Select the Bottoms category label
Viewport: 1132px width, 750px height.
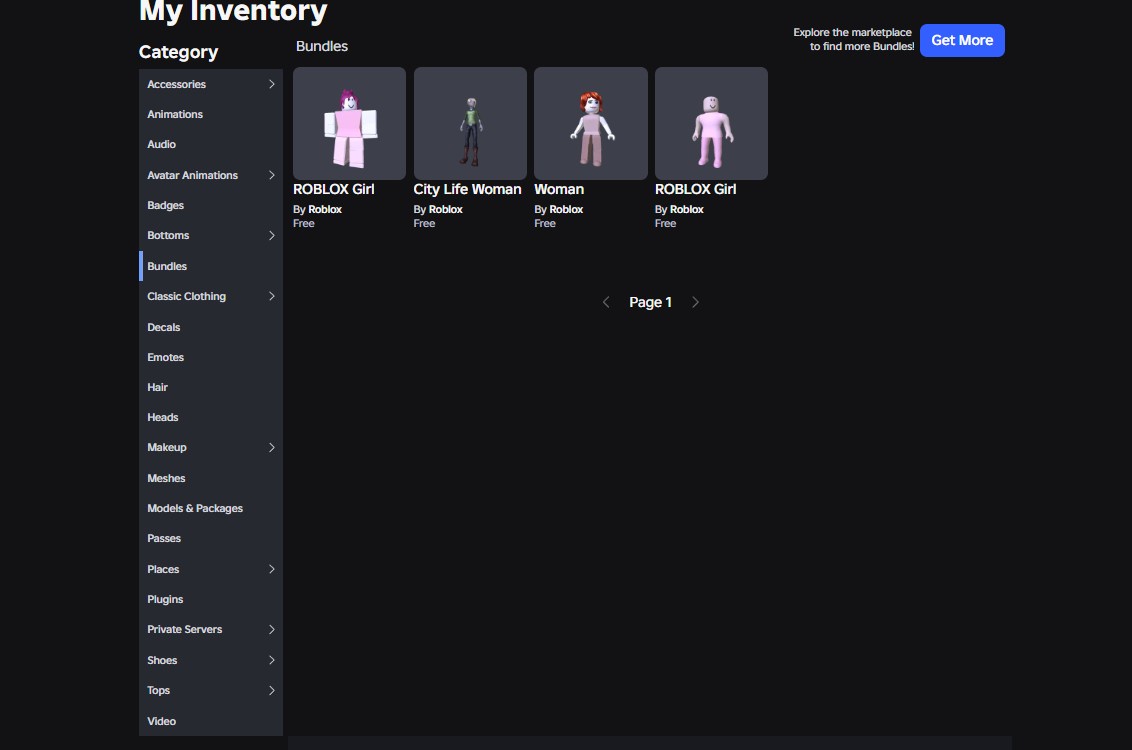tap(168, 235)
